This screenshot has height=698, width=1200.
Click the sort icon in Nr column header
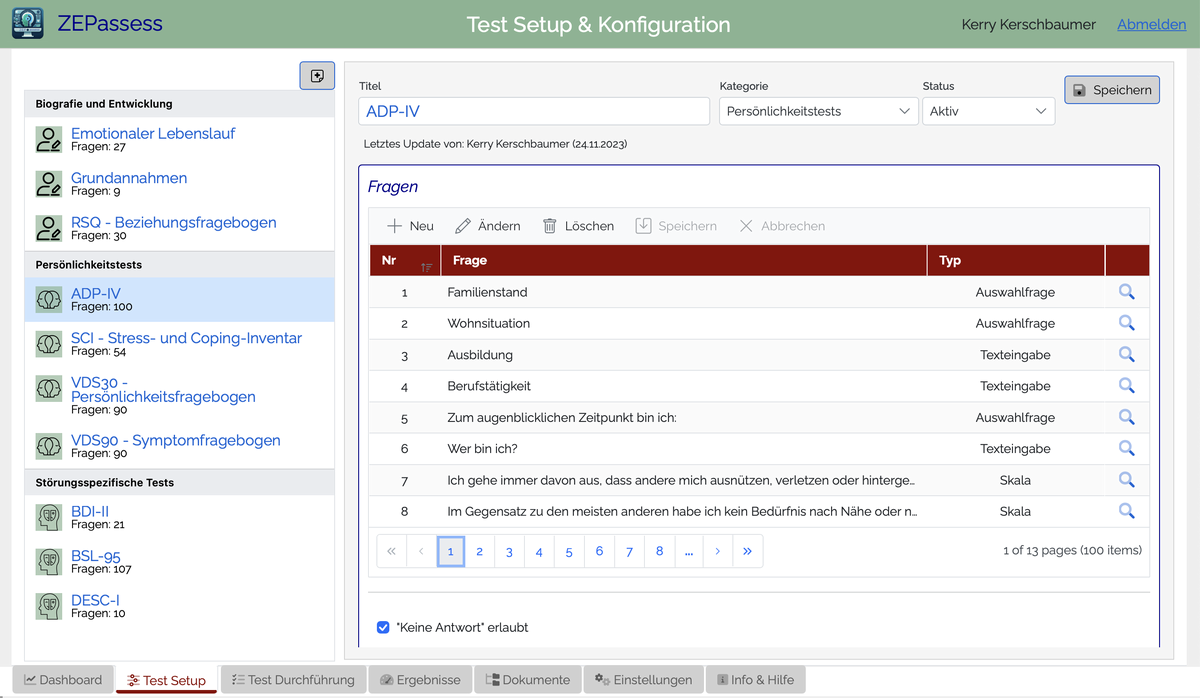click(x=427, y=266)
